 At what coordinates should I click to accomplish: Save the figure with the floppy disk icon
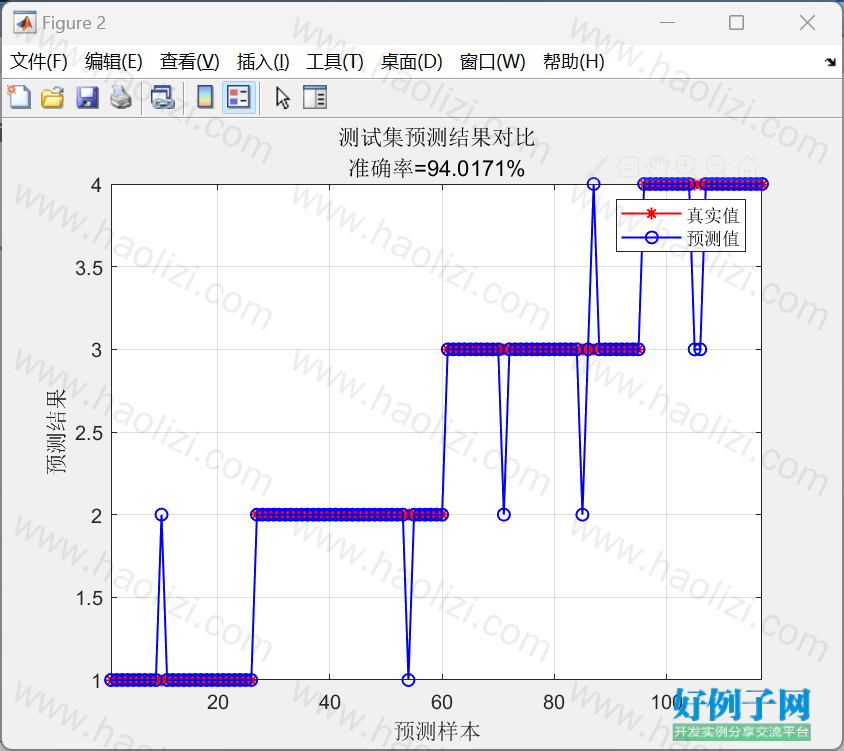(87, 98)
